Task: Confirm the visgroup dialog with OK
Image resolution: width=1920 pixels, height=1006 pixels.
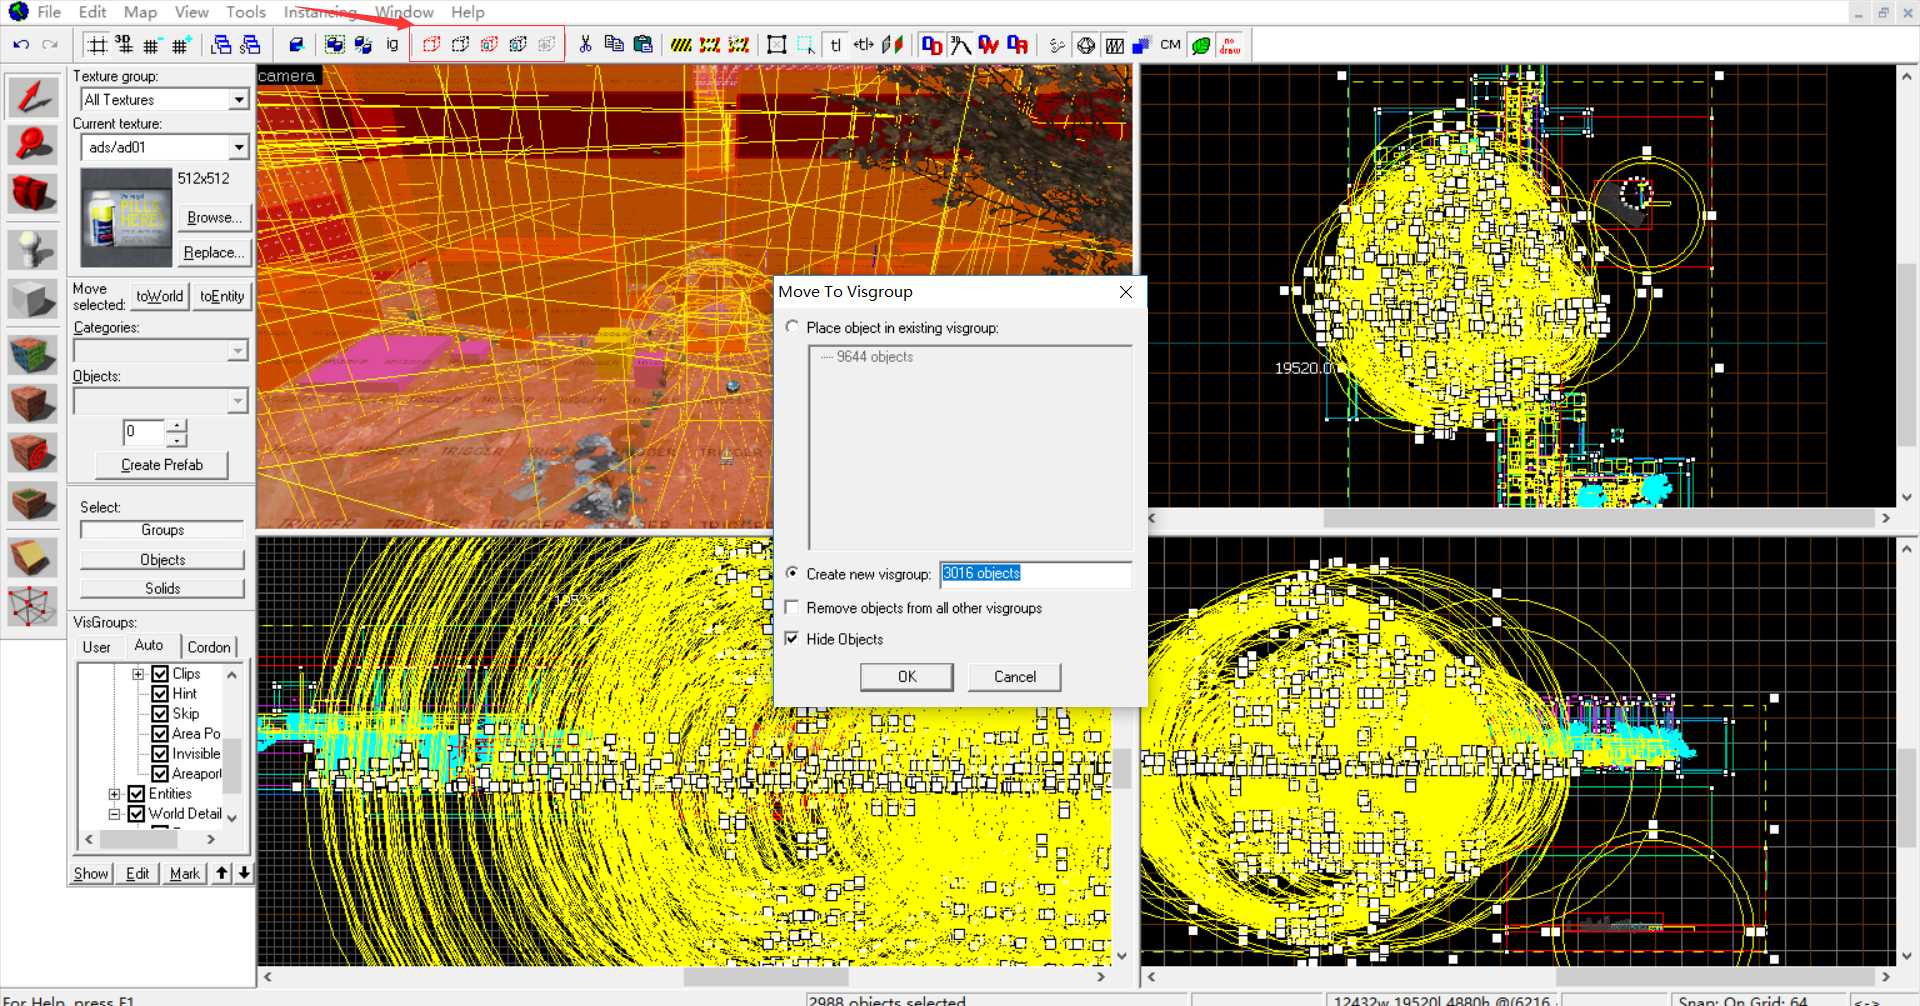Action: [906, 677]
